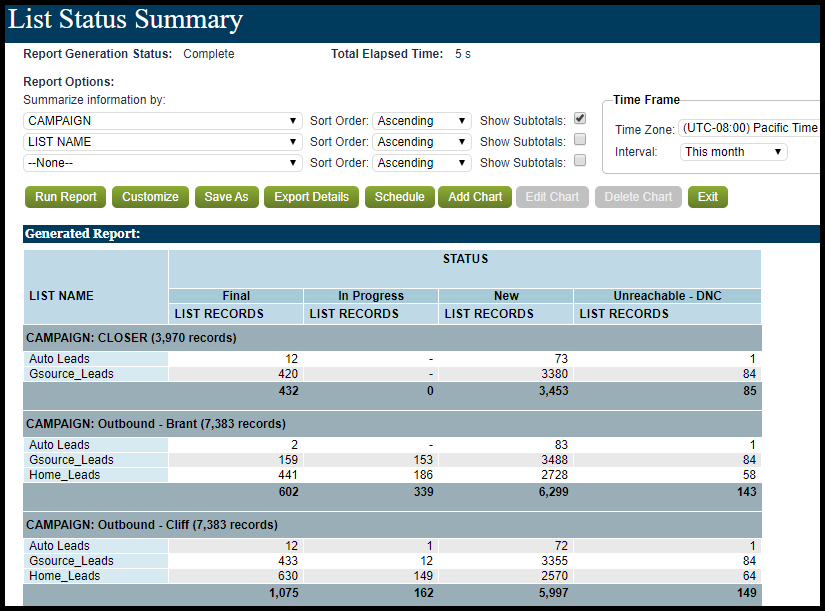Select CAMPAIGN: CLOSER (3,970 records) group row
The width and height of the screenshot is (825, 611).
click(x=393, y=338)
